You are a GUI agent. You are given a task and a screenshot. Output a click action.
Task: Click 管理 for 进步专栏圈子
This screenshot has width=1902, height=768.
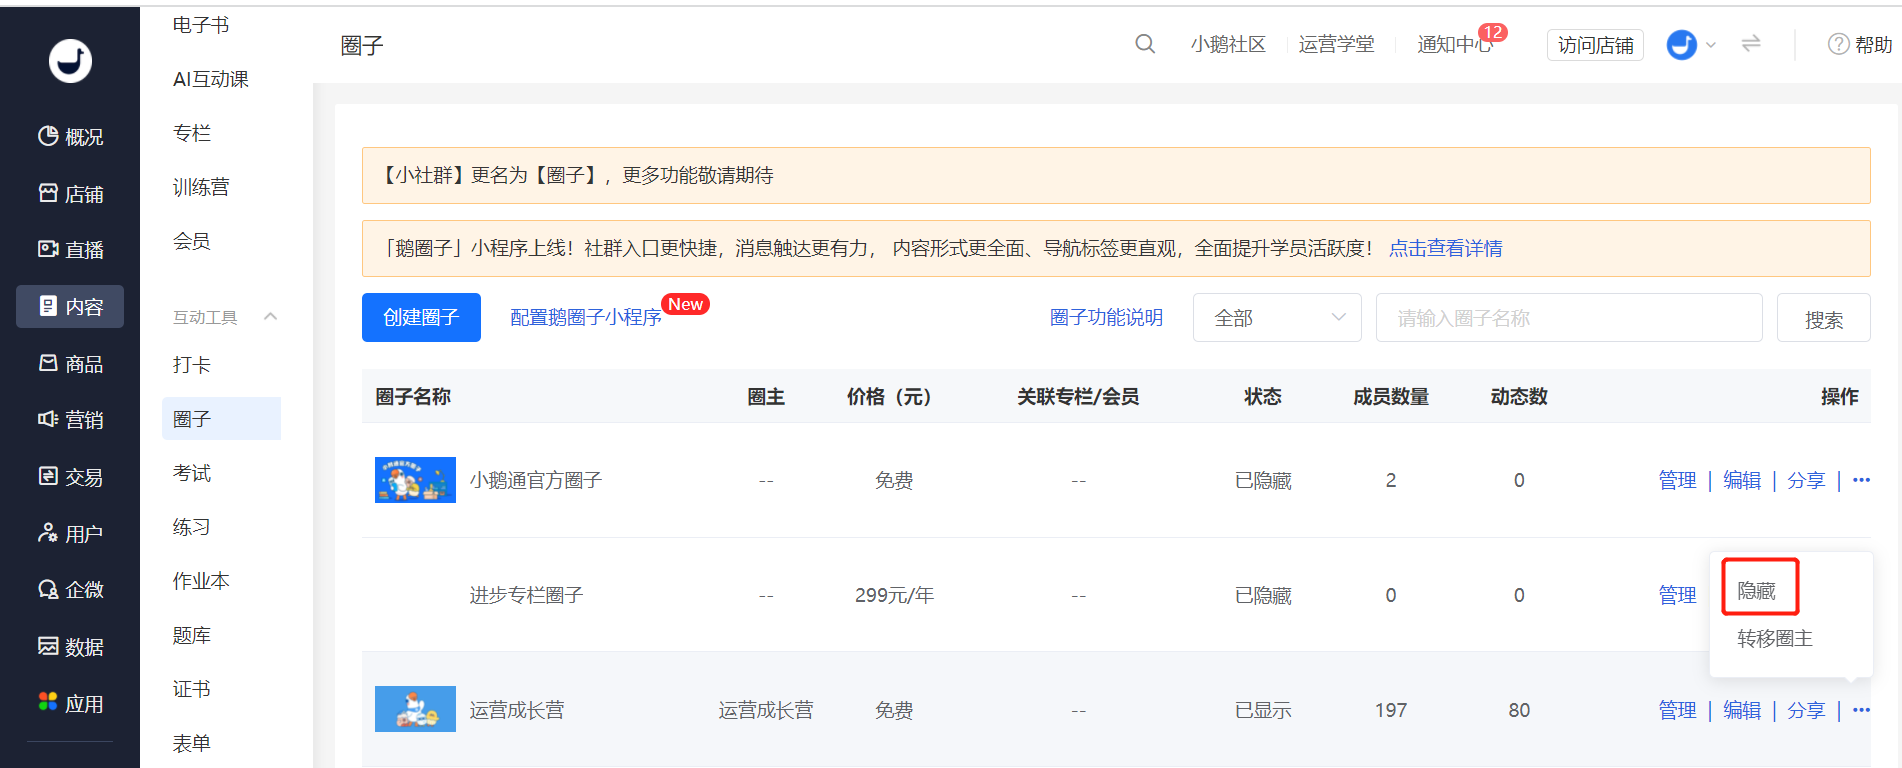[x=1677, y=595]
